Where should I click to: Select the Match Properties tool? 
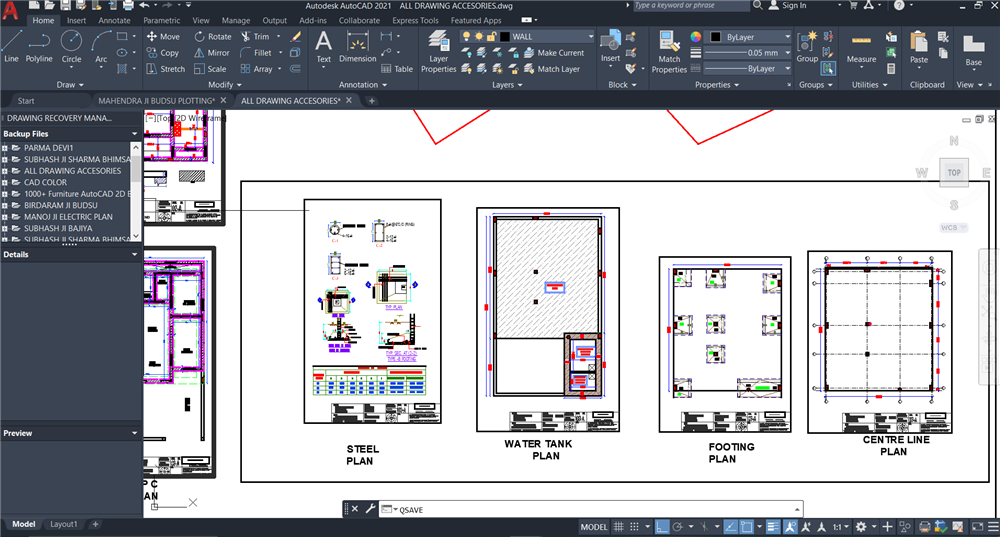coord(669,50)
